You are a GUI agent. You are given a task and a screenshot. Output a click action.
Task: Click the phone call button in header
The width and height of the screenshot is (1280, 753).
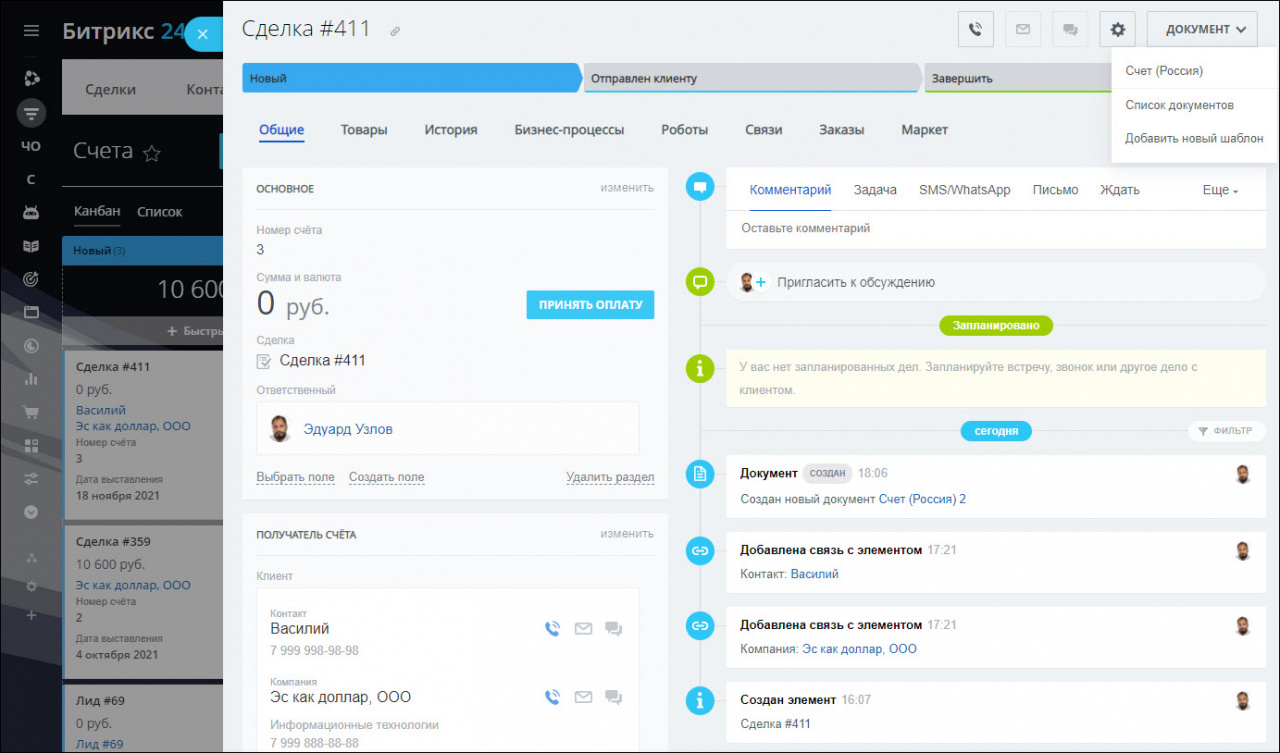pyautogui.click(x=976, y=29)
